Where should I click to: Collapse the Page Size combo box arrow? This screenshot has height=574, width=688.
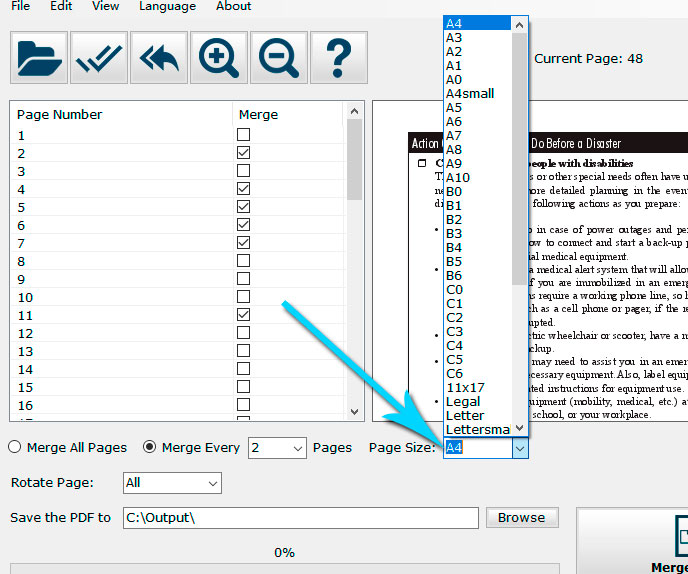click(x=520, y=448)
